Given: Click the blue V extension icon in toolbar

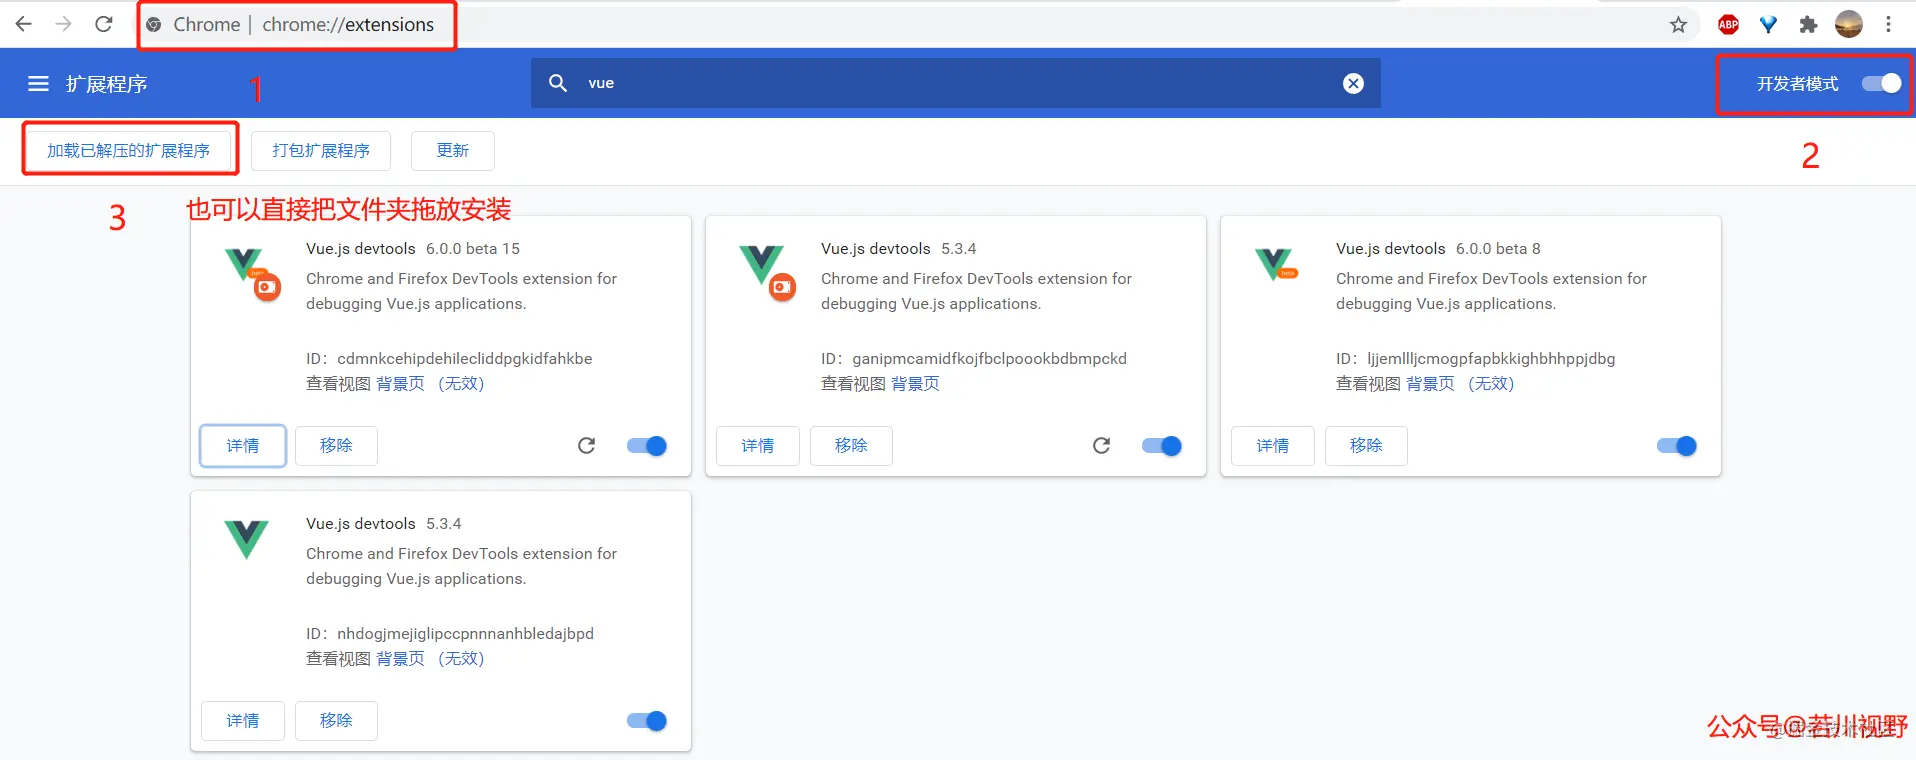Looking at the screenshot, I should tap(1768, 25).
